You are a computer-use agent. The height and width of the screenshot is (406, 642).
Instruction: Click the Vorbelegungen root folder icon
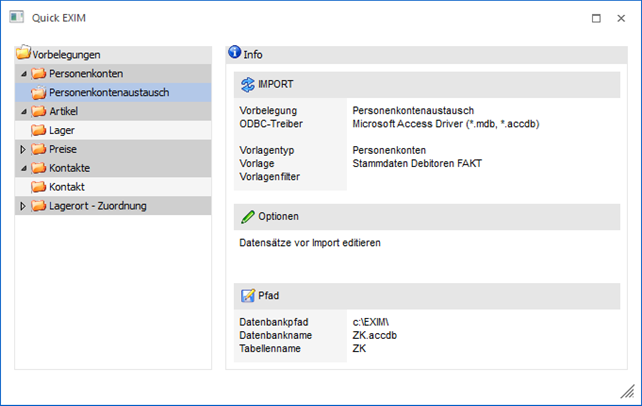(x=23, y=54)
